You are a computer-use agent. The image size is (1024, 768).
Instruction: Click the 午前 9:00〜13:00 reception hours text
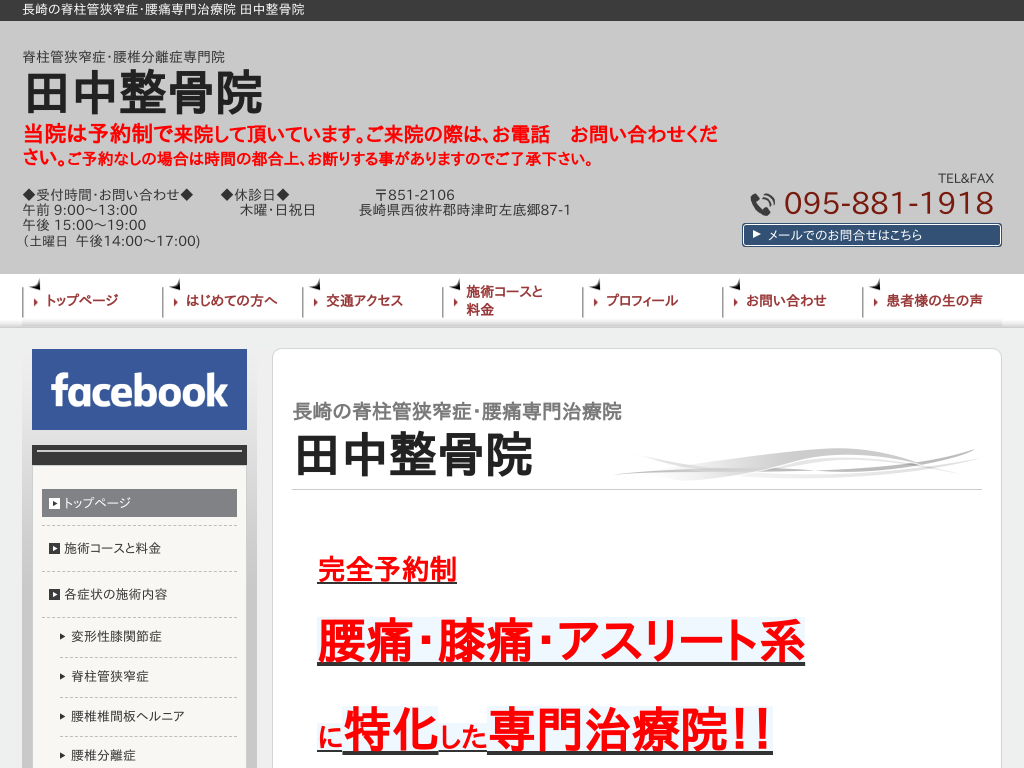point(80,210)
